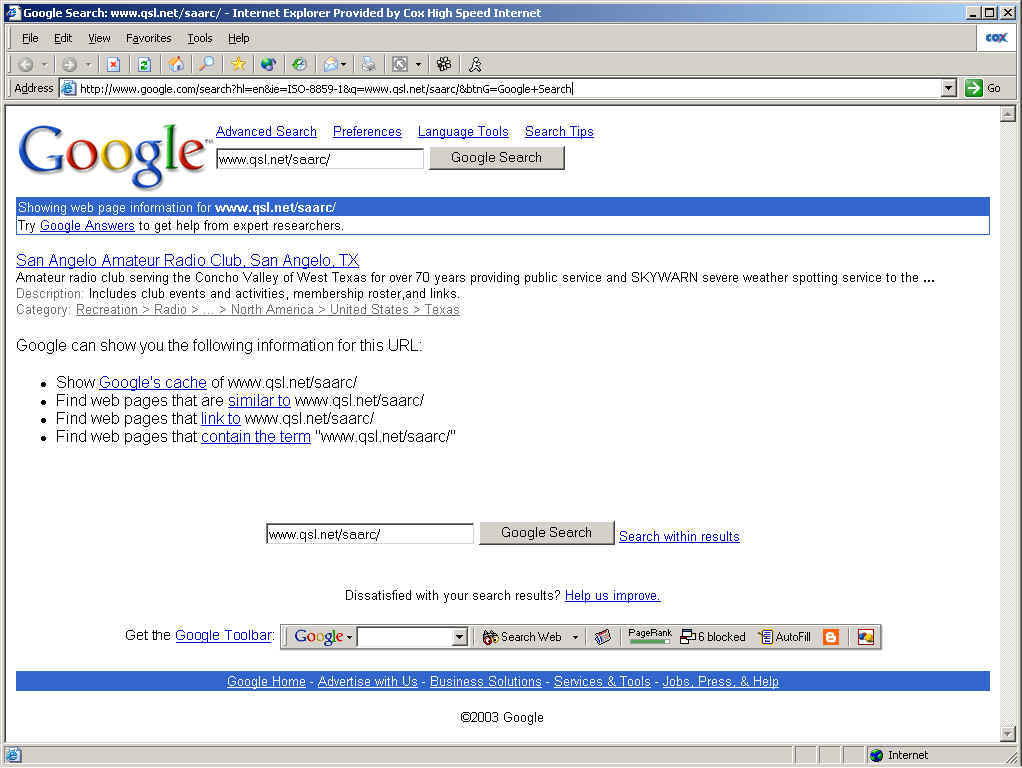1022x768 pixels.
Task: Launch the running-man messenger icon
Action: (475, 65)
